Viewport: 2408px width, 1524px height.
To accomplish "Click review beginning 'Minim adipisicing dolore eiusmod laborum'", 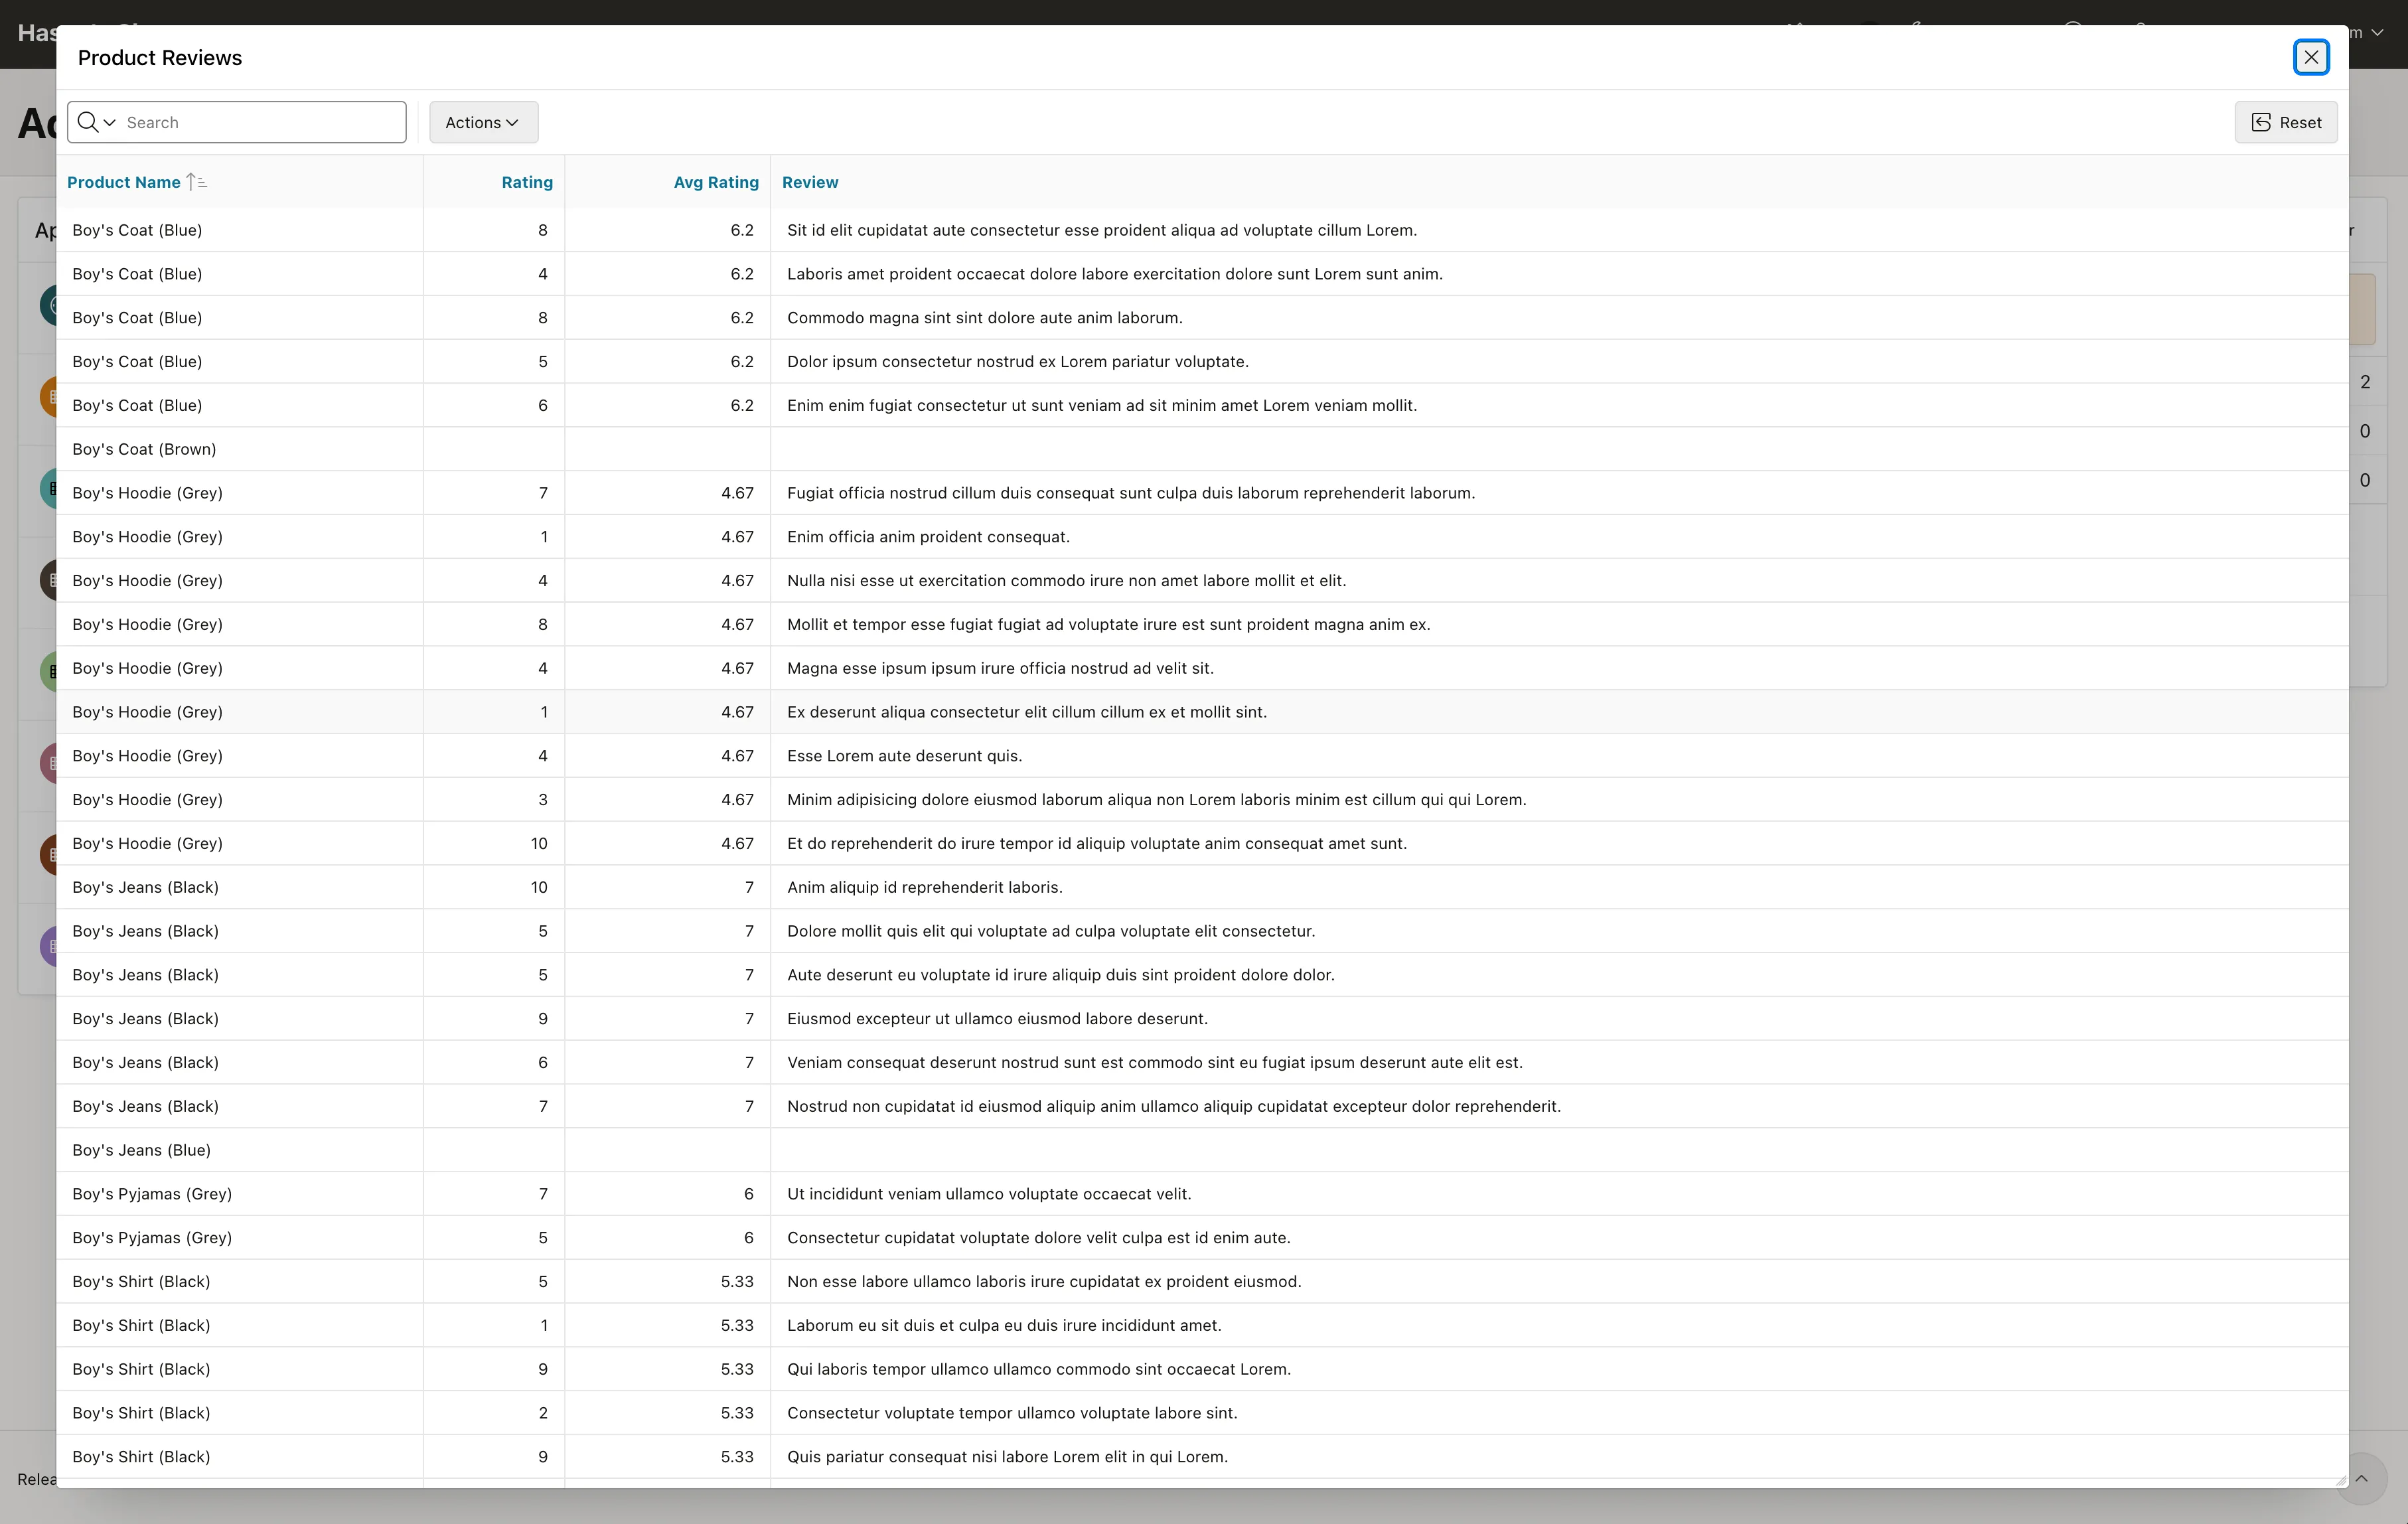I will pos(1157,800).
